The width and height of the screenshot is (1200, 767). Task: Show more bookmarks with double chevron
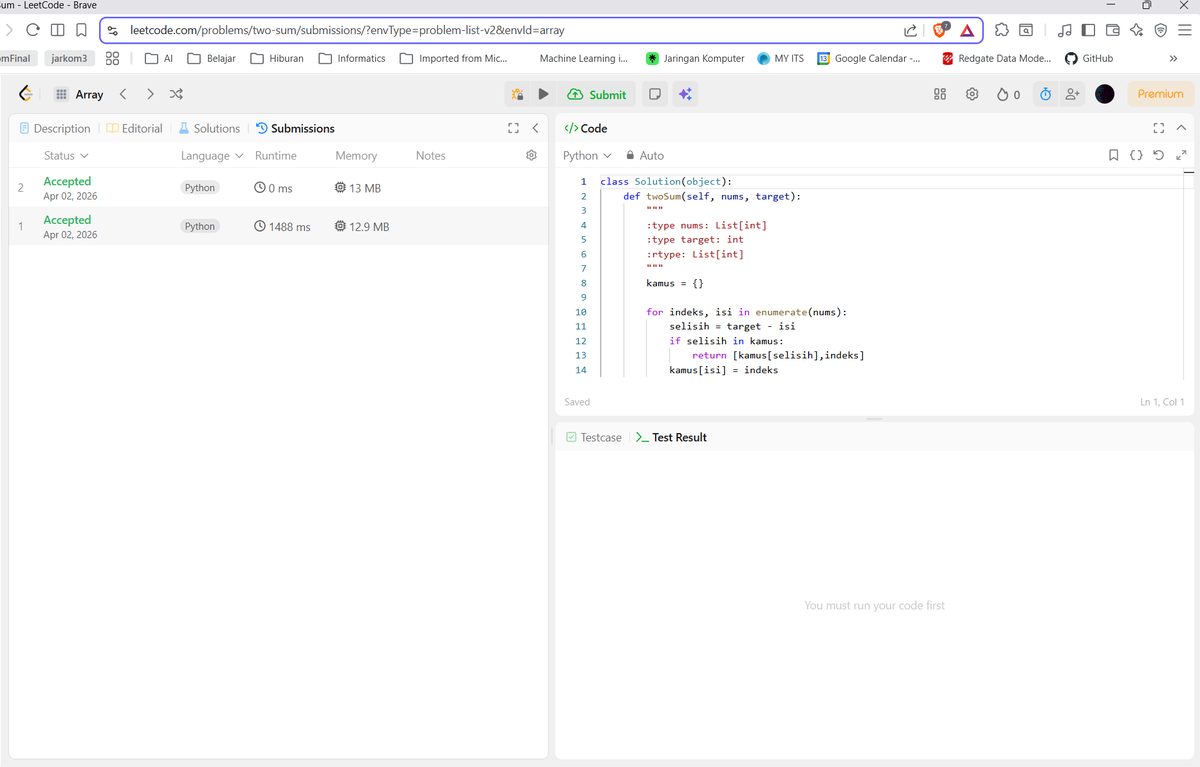(x=1173, y=59)
